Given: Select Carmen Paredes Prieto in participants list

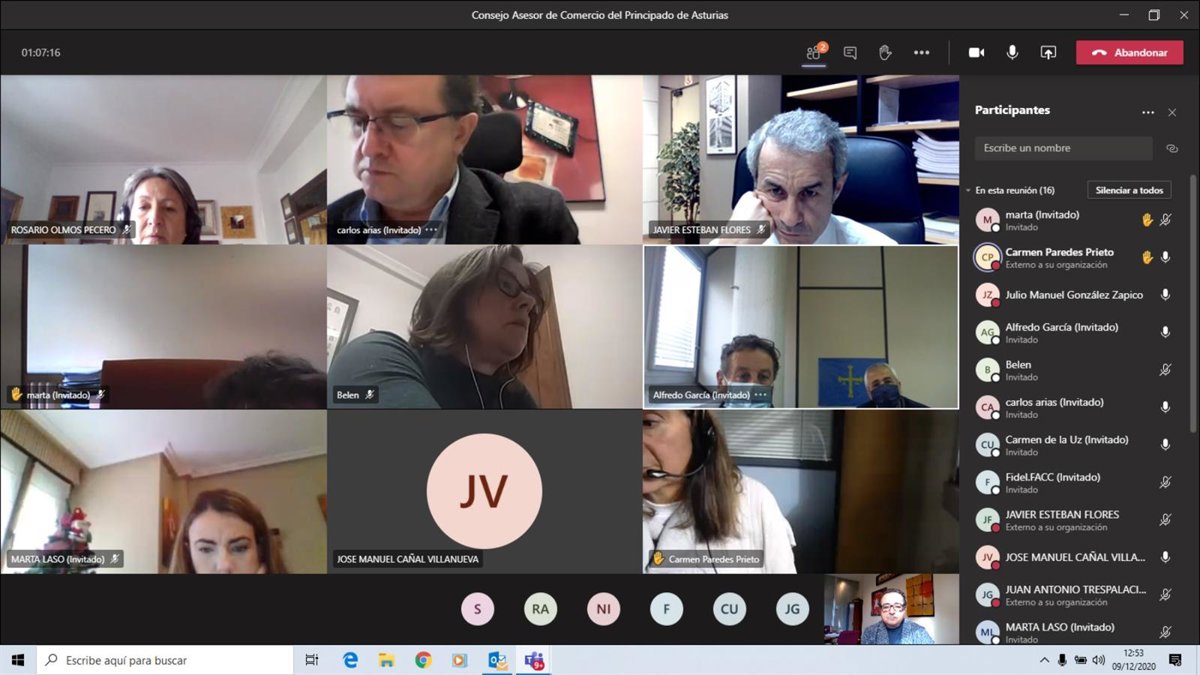Looking at the screenshot, I should pos(1059,257).
